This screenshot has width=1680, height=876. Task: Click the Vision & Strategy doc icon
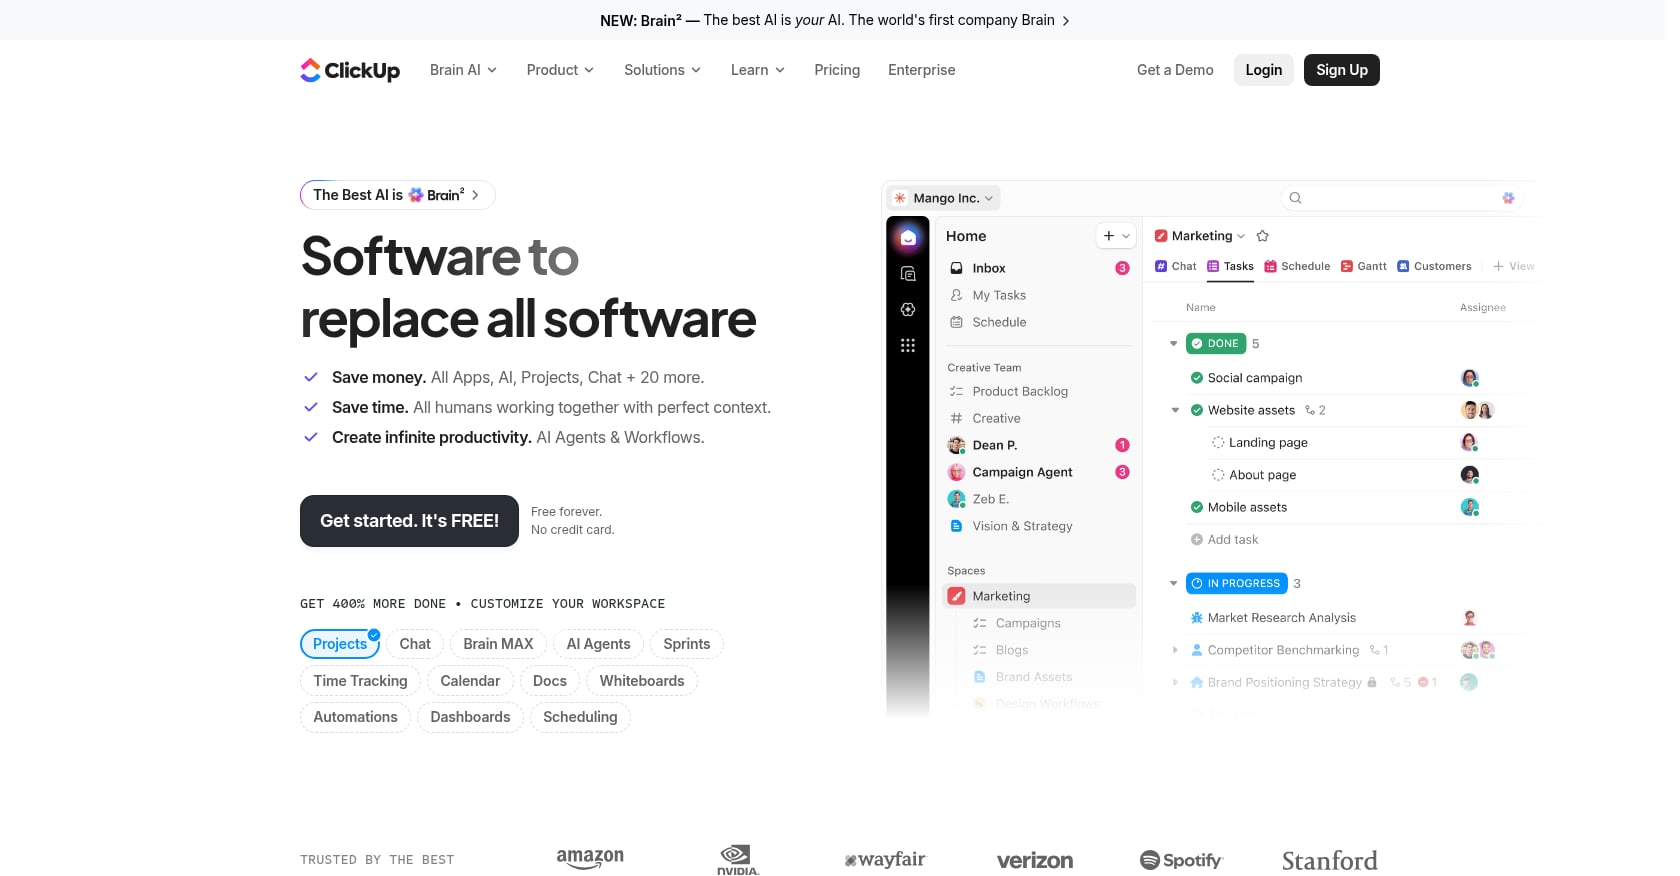tap(956, 526)
